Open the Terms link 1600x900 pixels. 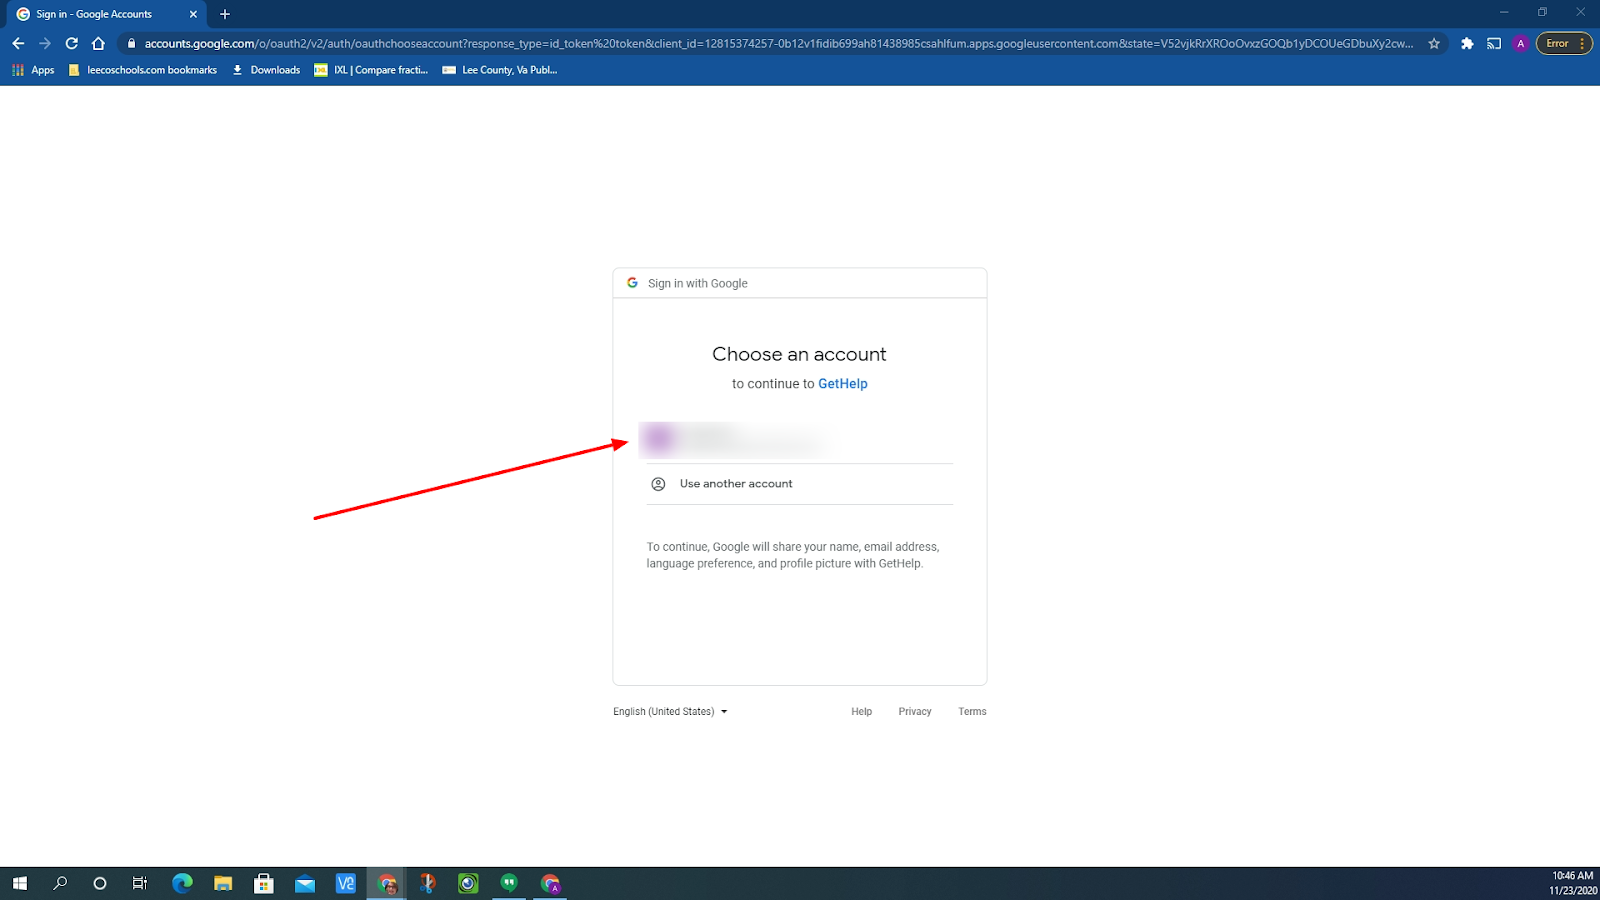click(972, 712)
